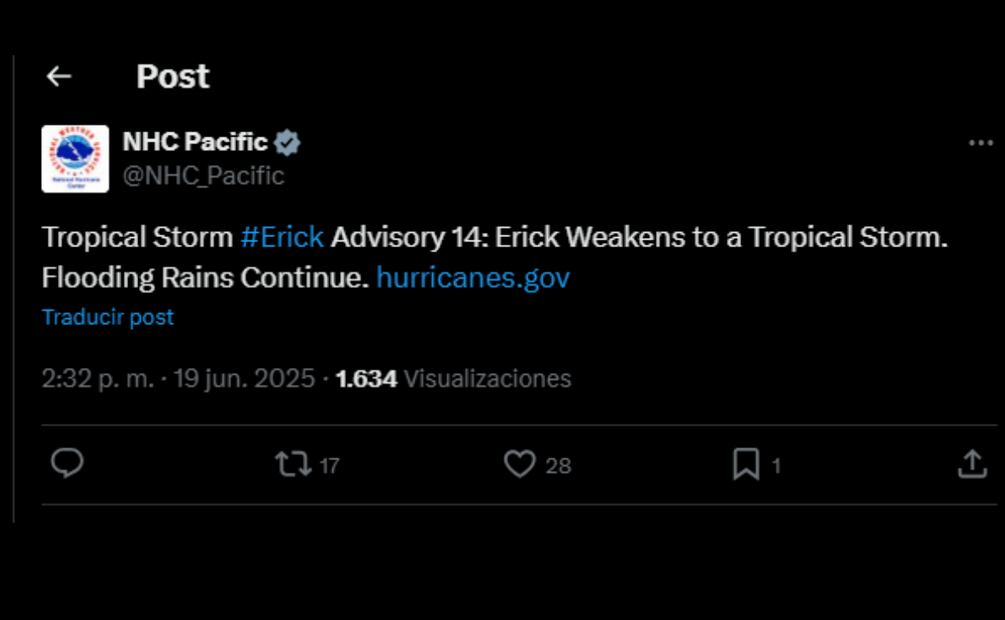Click the Traducir post option
Image resolution: width=1005 pixels, height=620 pixels.
106,317
